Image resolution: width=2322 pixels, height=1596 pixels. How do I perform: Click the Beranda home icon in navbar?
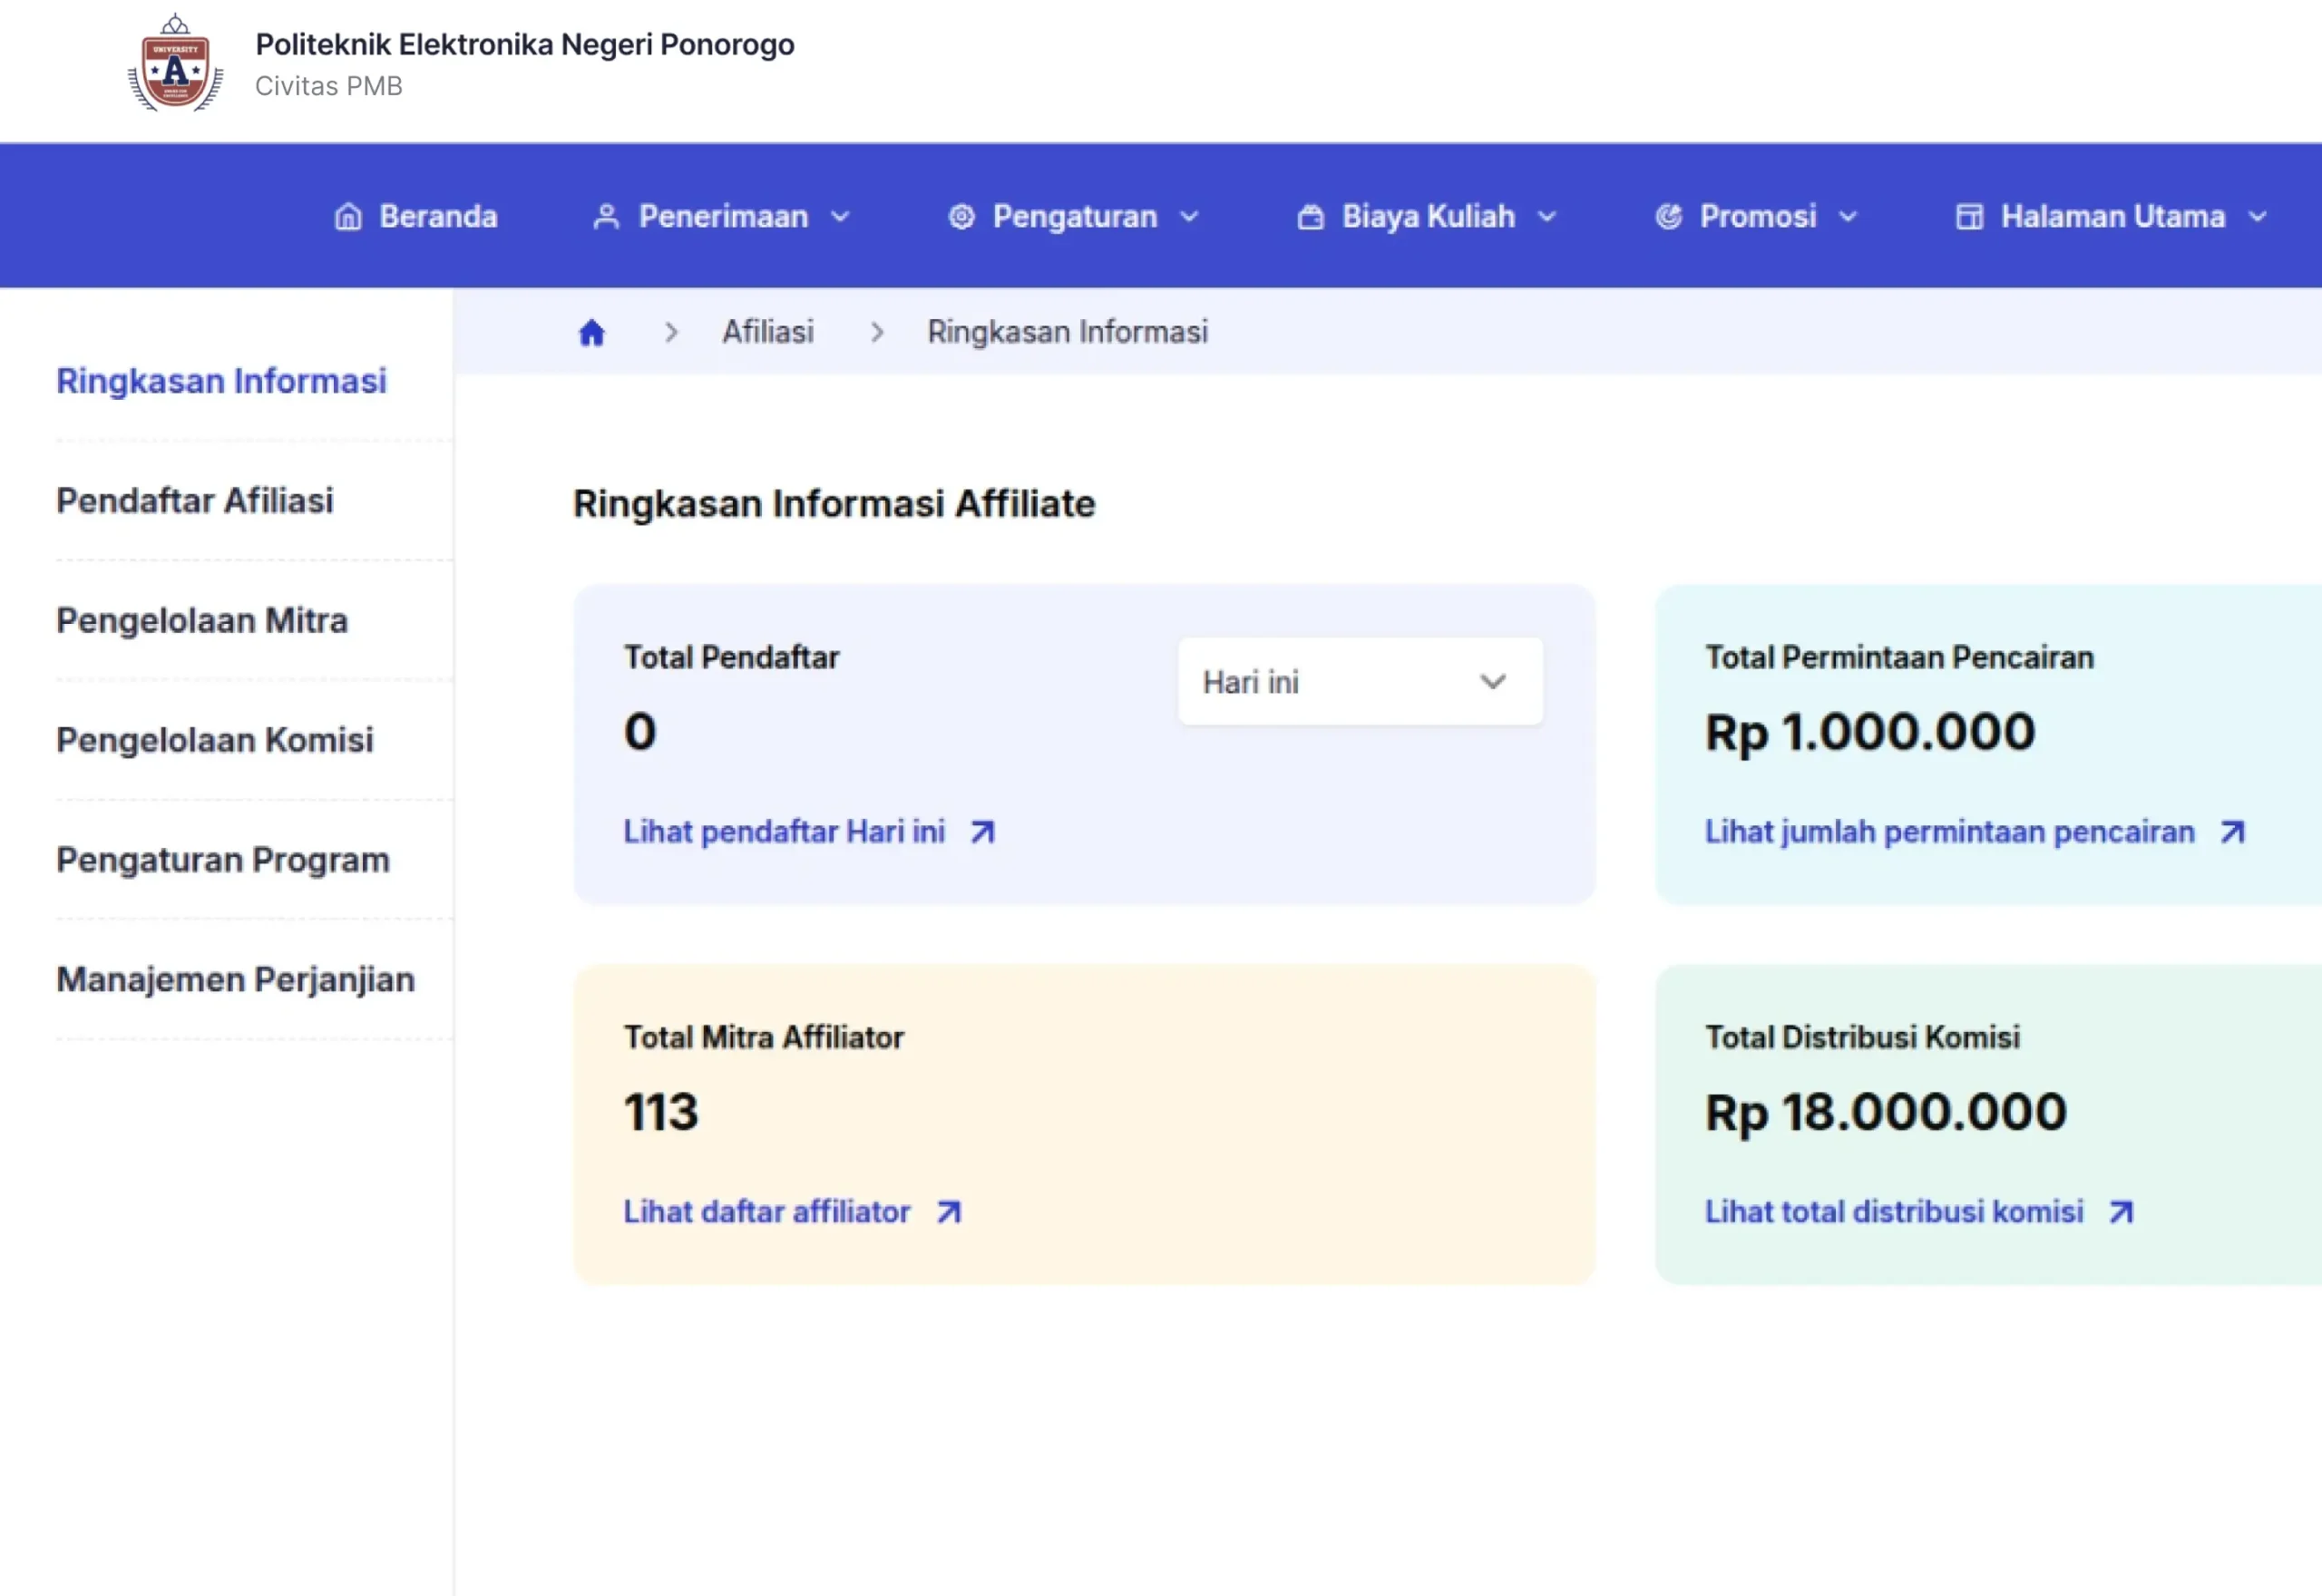pyautogui.click(x=348, y=217)
